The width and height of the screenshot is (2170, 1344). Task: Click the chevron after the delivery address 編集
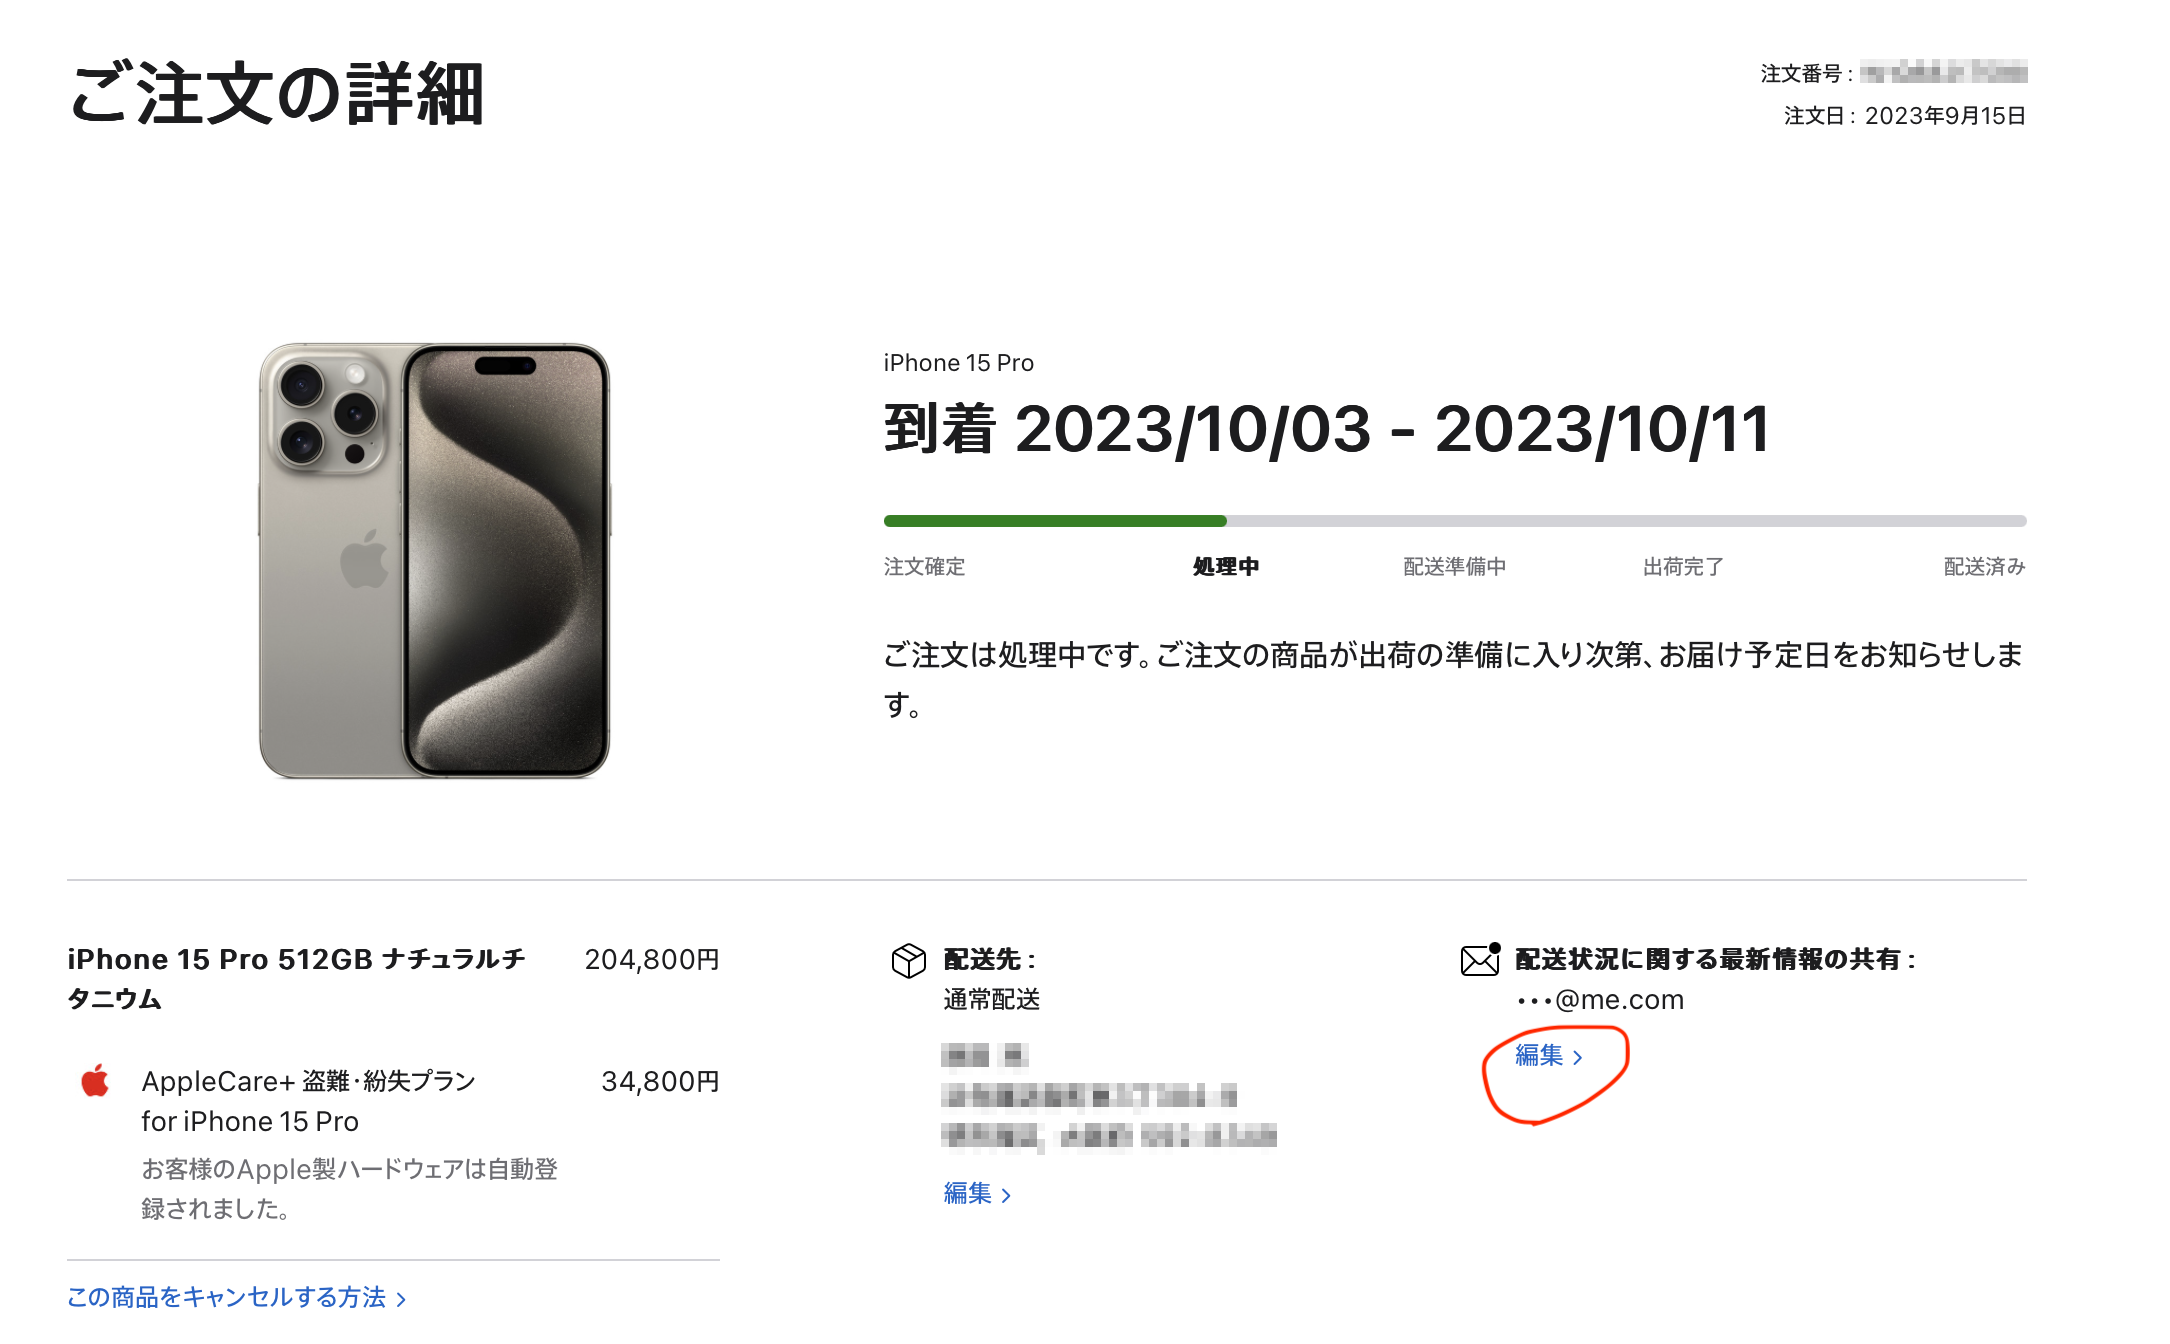pyautogui.click(x=1006, y=1195)
